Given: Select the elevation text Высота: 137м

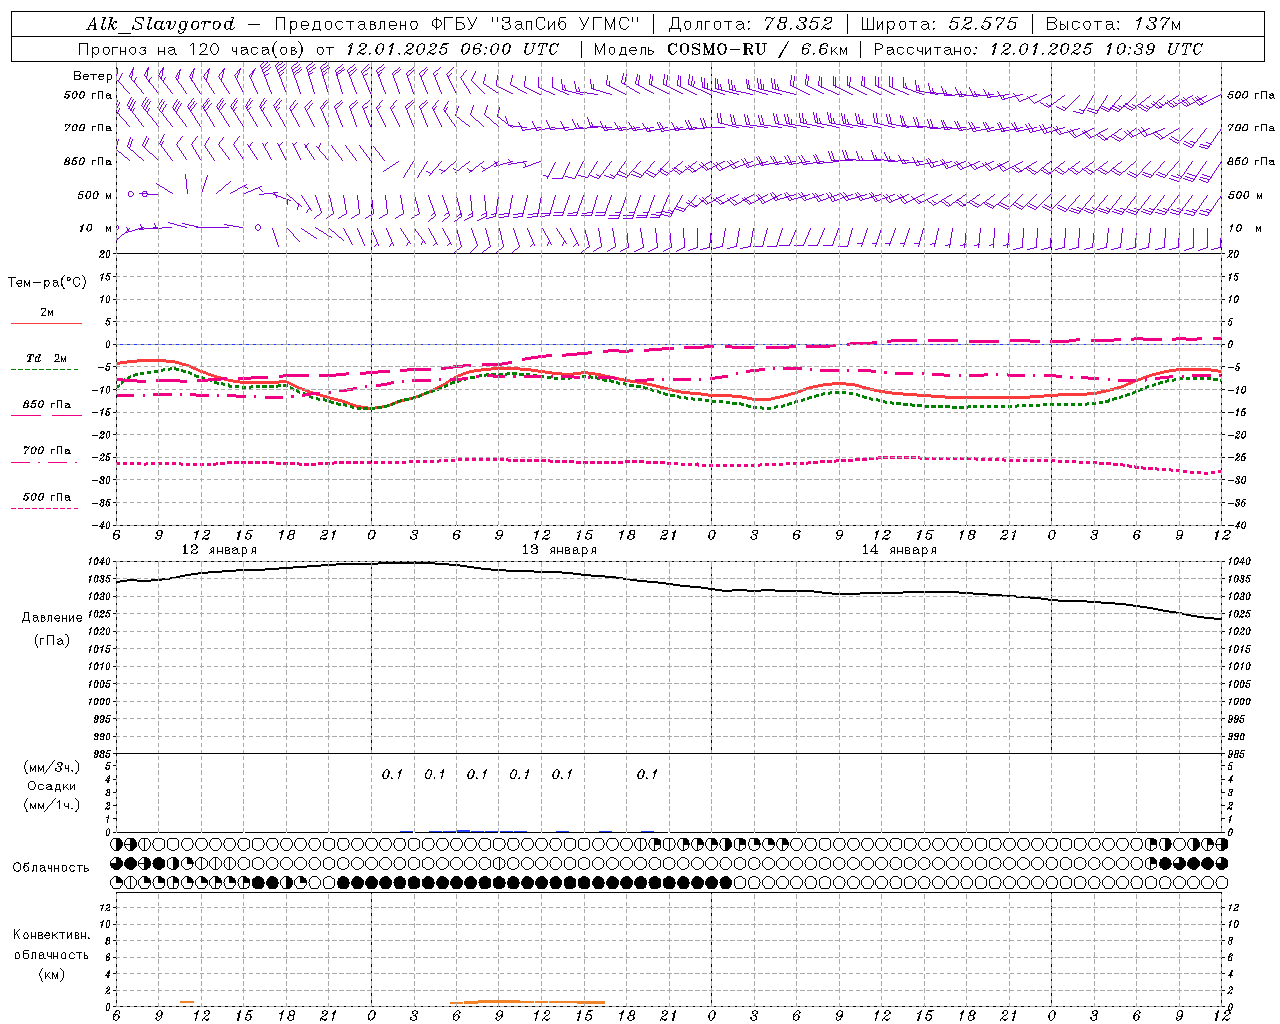Looking at the screenshot, I should pyautogui.click(x=1113, y=24).
